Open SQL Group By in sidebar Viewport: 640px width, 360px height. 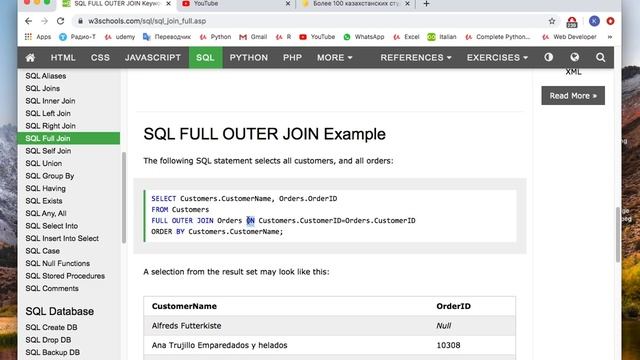tap(49, 176)
